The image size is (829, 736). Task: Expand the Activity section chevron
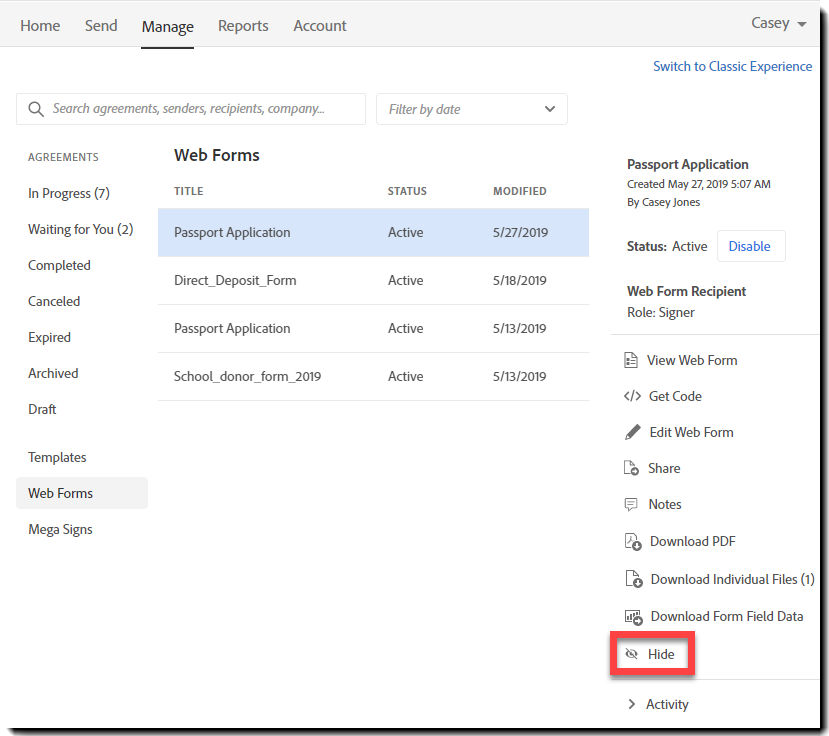(631, 704)
